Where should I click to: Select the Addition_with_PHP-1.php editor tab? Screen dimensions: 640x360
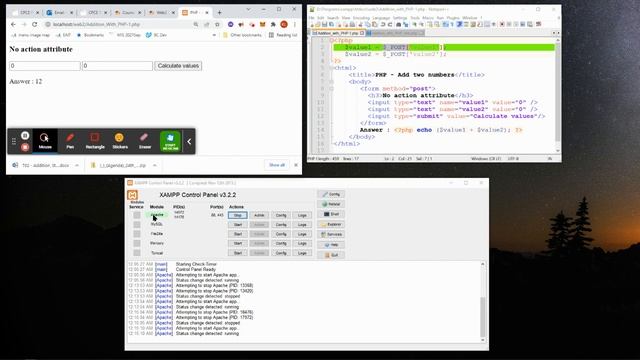[x=338, y=33]
